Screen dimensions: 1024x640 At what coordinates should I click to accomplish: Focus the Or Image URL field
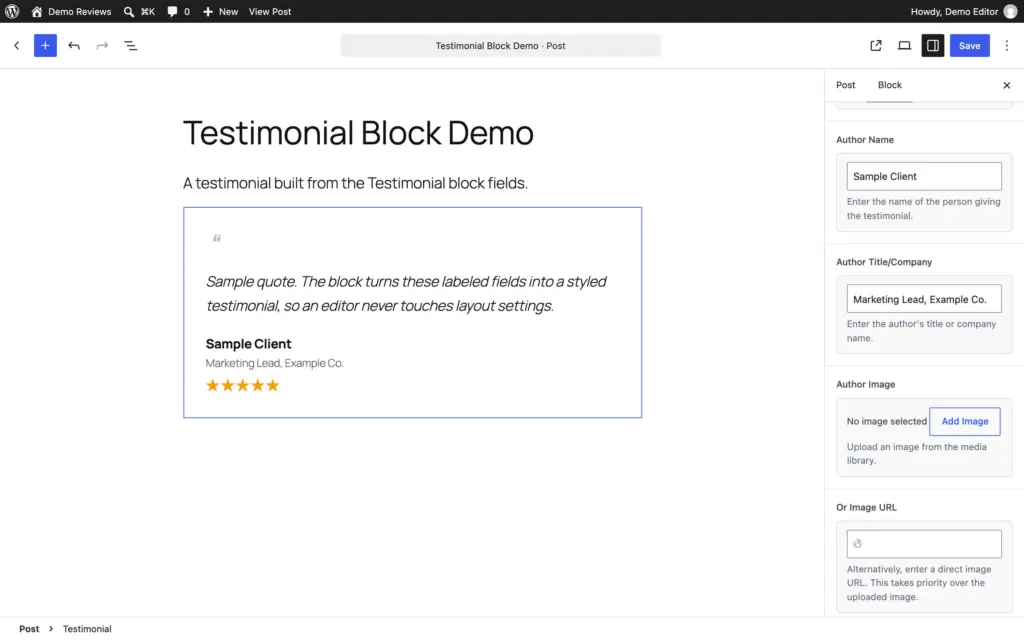coord(923,544)
